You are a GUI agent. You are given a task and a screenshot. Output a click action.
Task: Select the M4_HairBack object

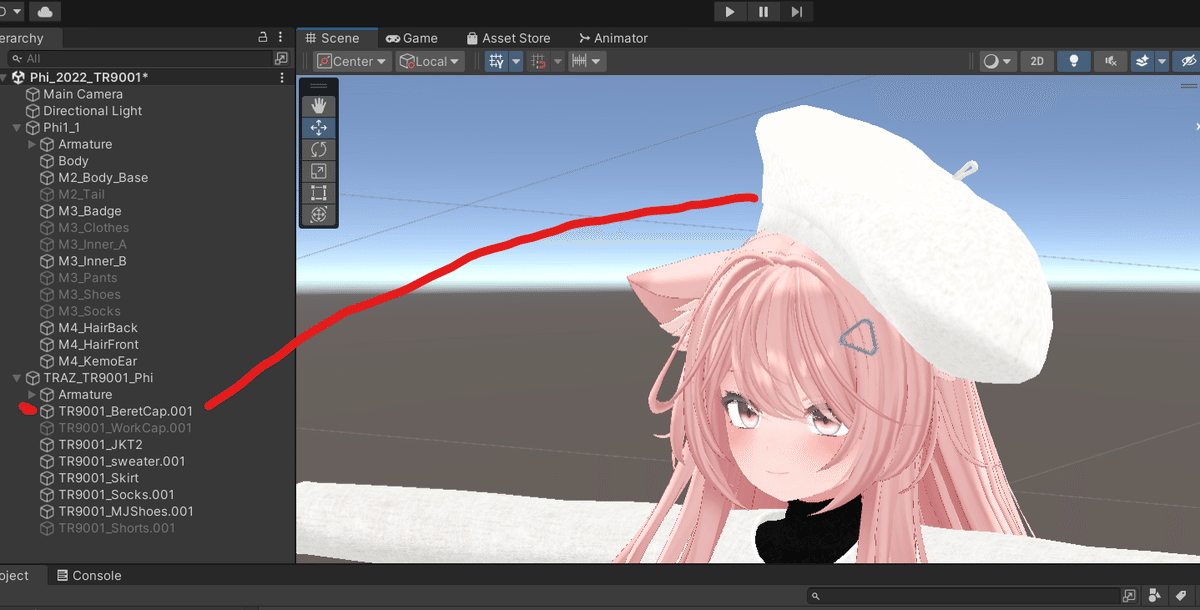click(x=98, y=328)
